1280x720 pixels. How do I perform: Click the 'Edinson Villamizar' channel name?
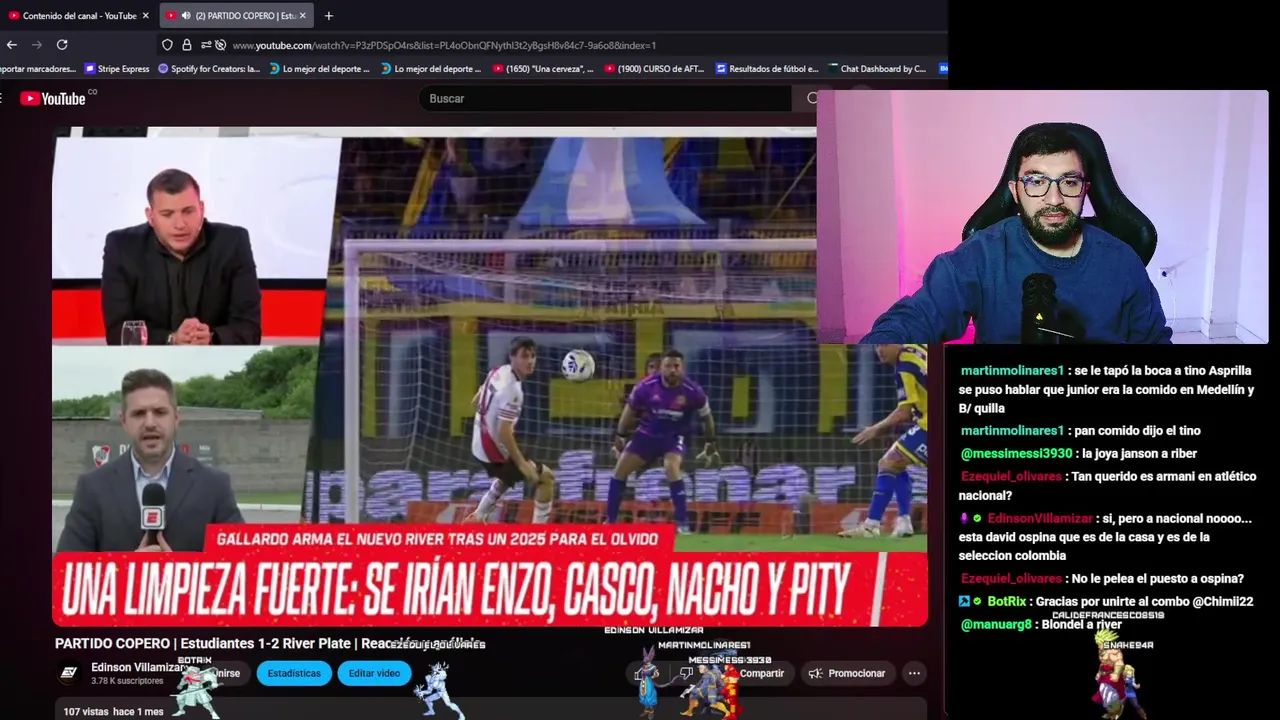point(139,667)
